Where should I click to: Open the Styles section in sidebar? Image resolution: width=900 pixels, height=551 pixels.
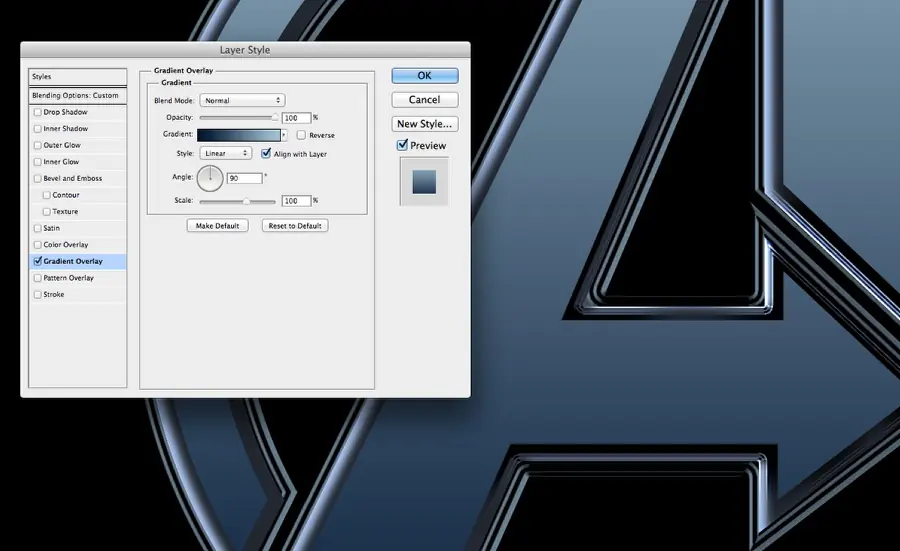coord(78,76)
